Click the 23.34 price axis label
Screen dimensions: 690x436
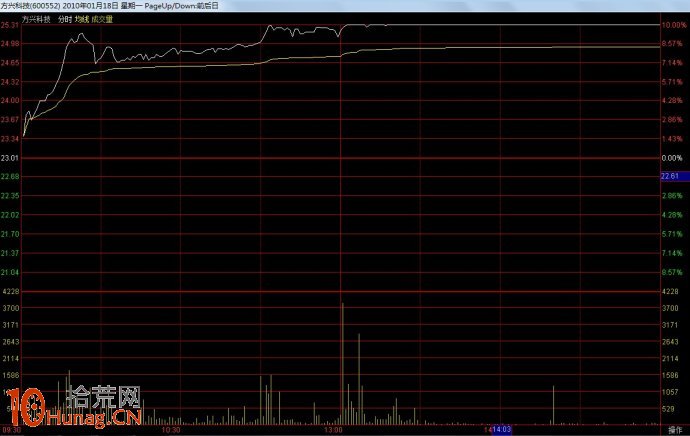10,139
